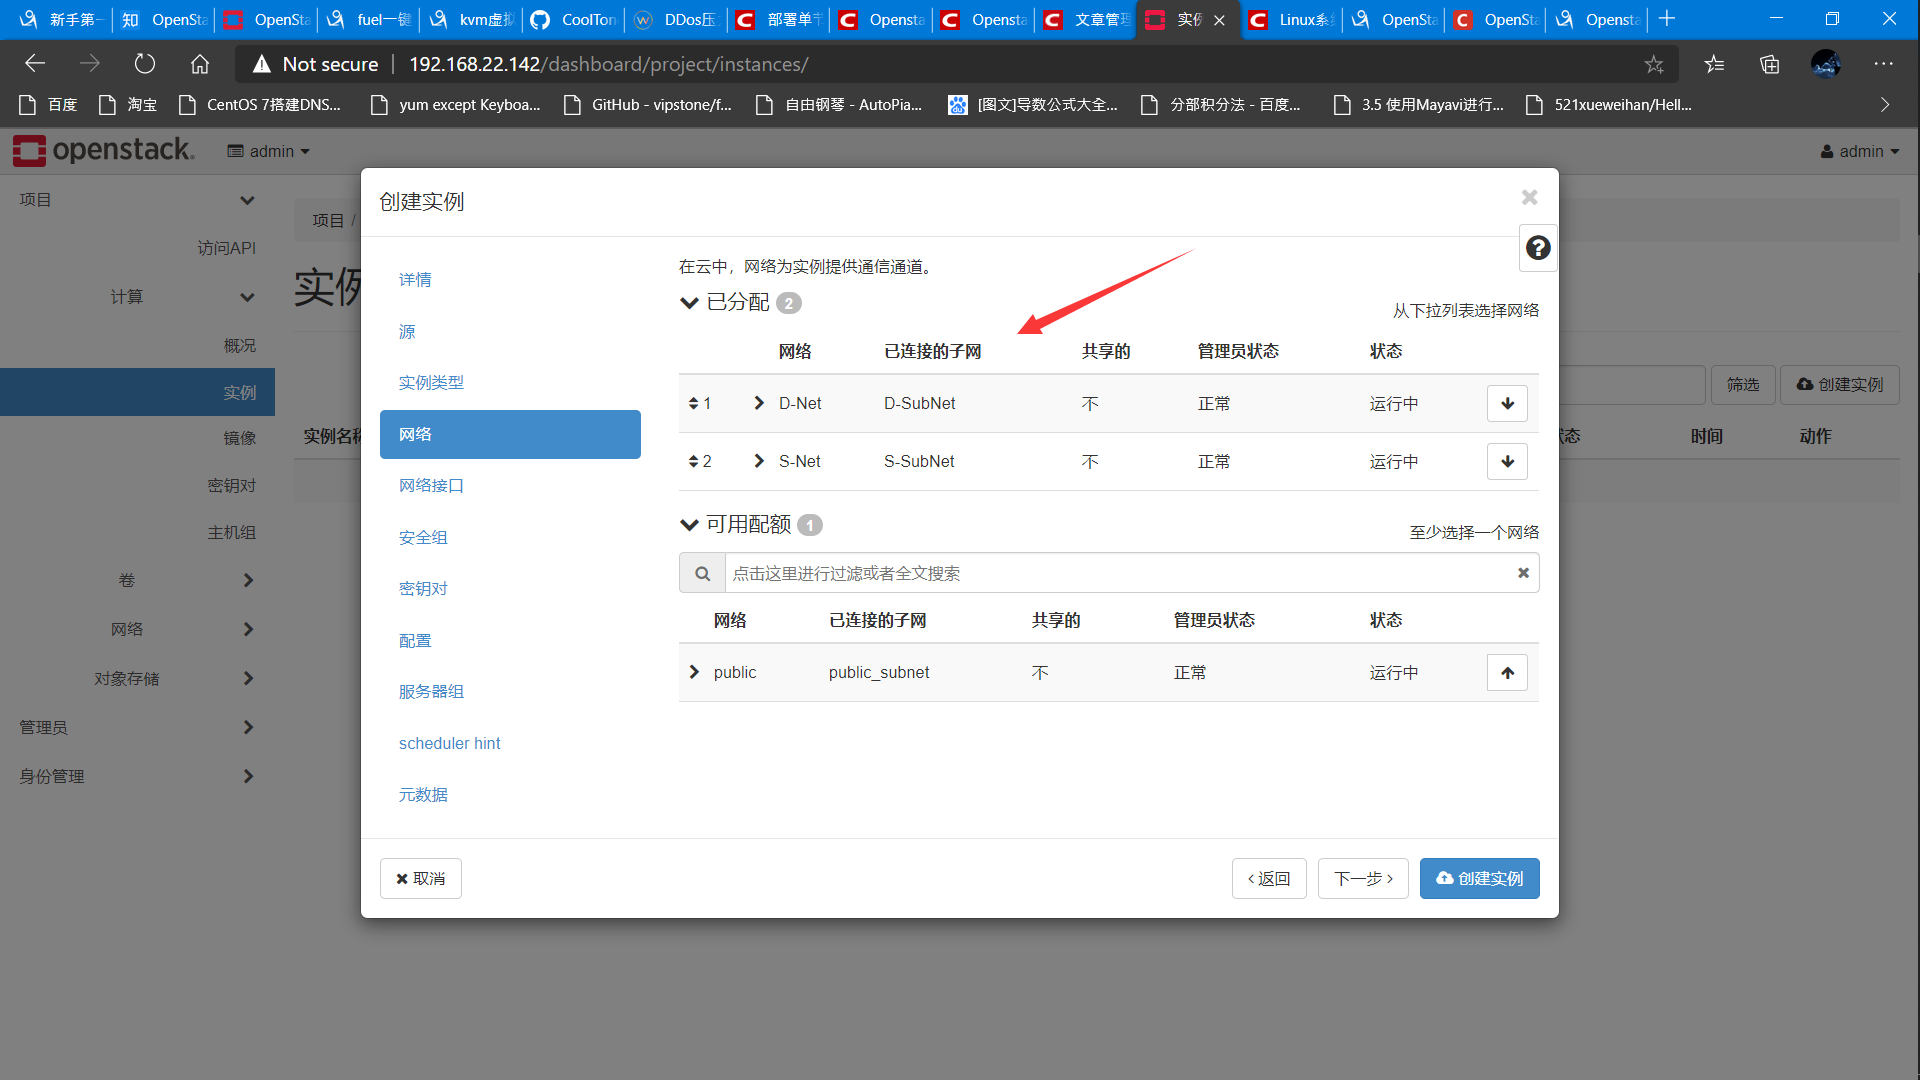Switch to the 安全组 step

(x=422, y=537)
